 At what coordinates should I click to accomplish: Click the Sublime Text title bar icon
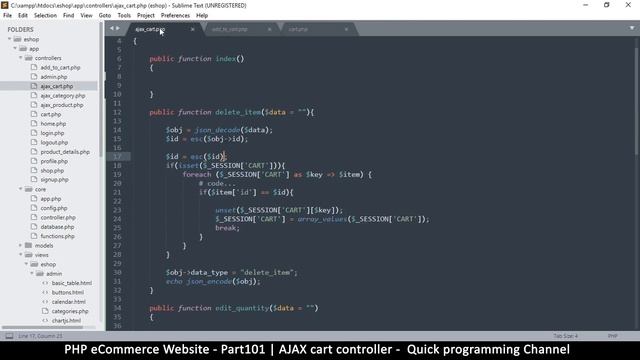(4, 5)
